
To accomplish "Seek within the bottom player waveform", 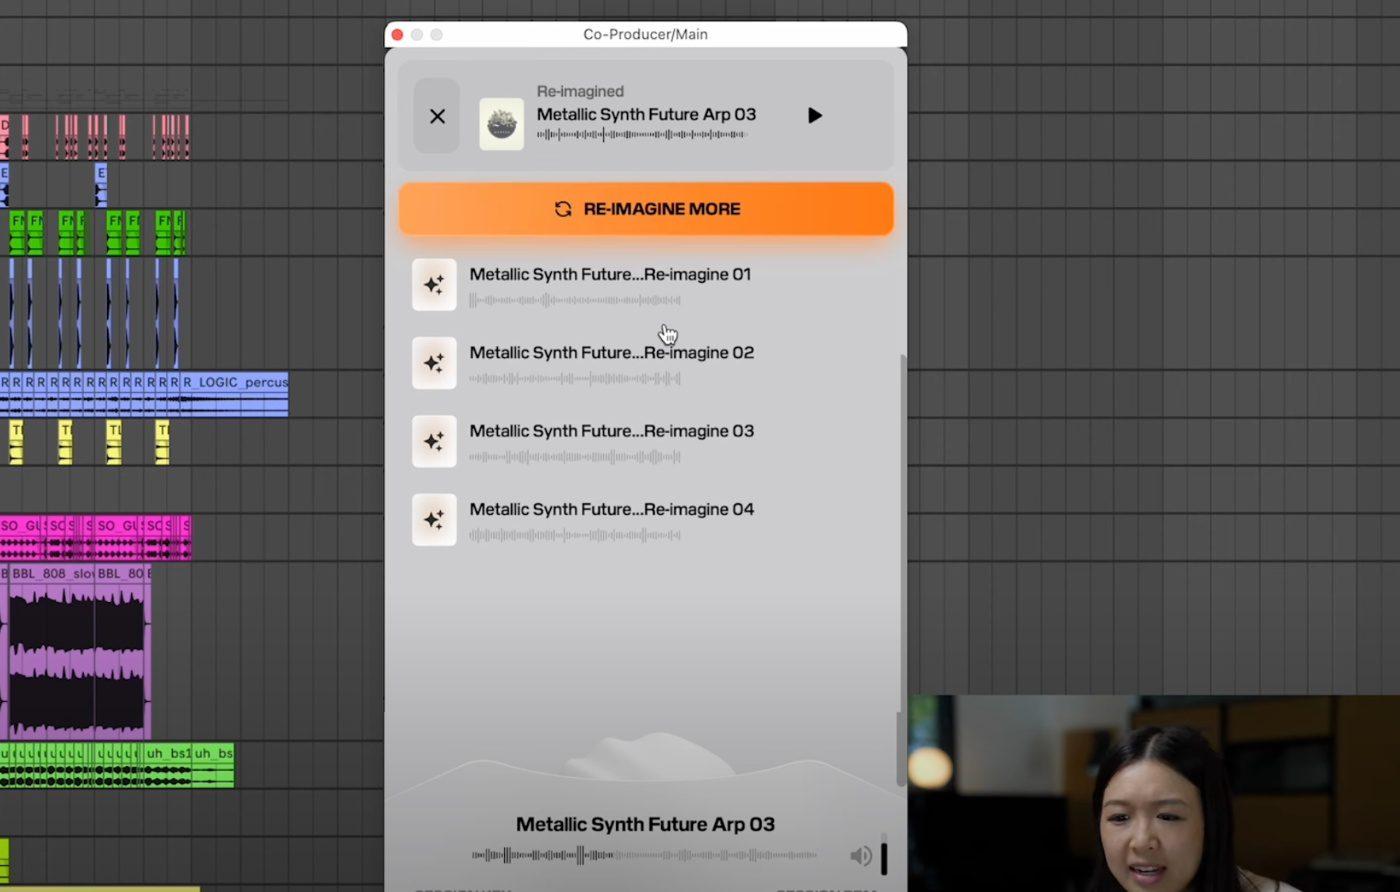I will pos(644,855).
